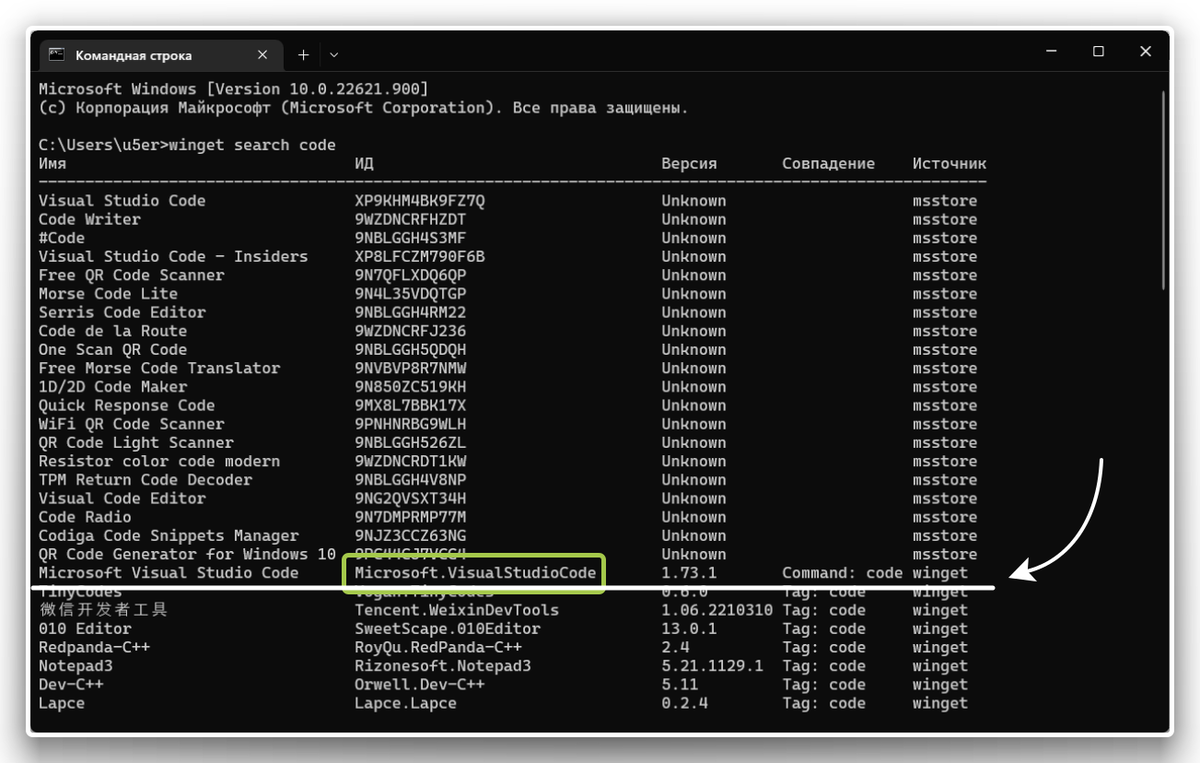
Task: Click the 'Notepad3' name
Action: pos(76,666)
